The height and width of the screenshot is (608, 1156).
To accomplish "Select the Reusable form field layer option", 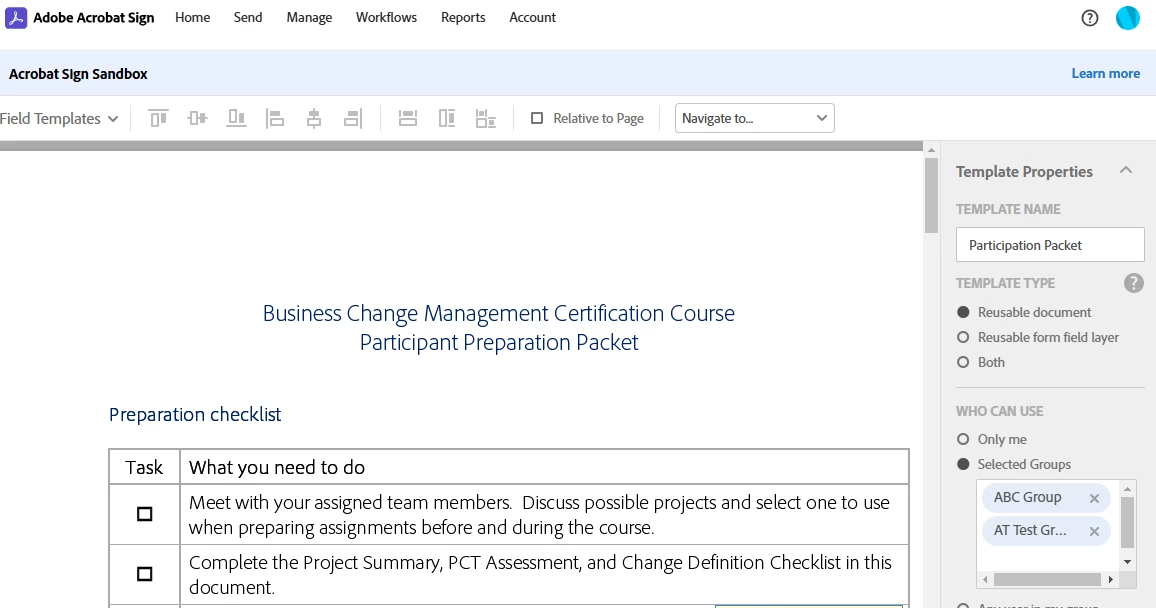I will (x=963, y=337).
